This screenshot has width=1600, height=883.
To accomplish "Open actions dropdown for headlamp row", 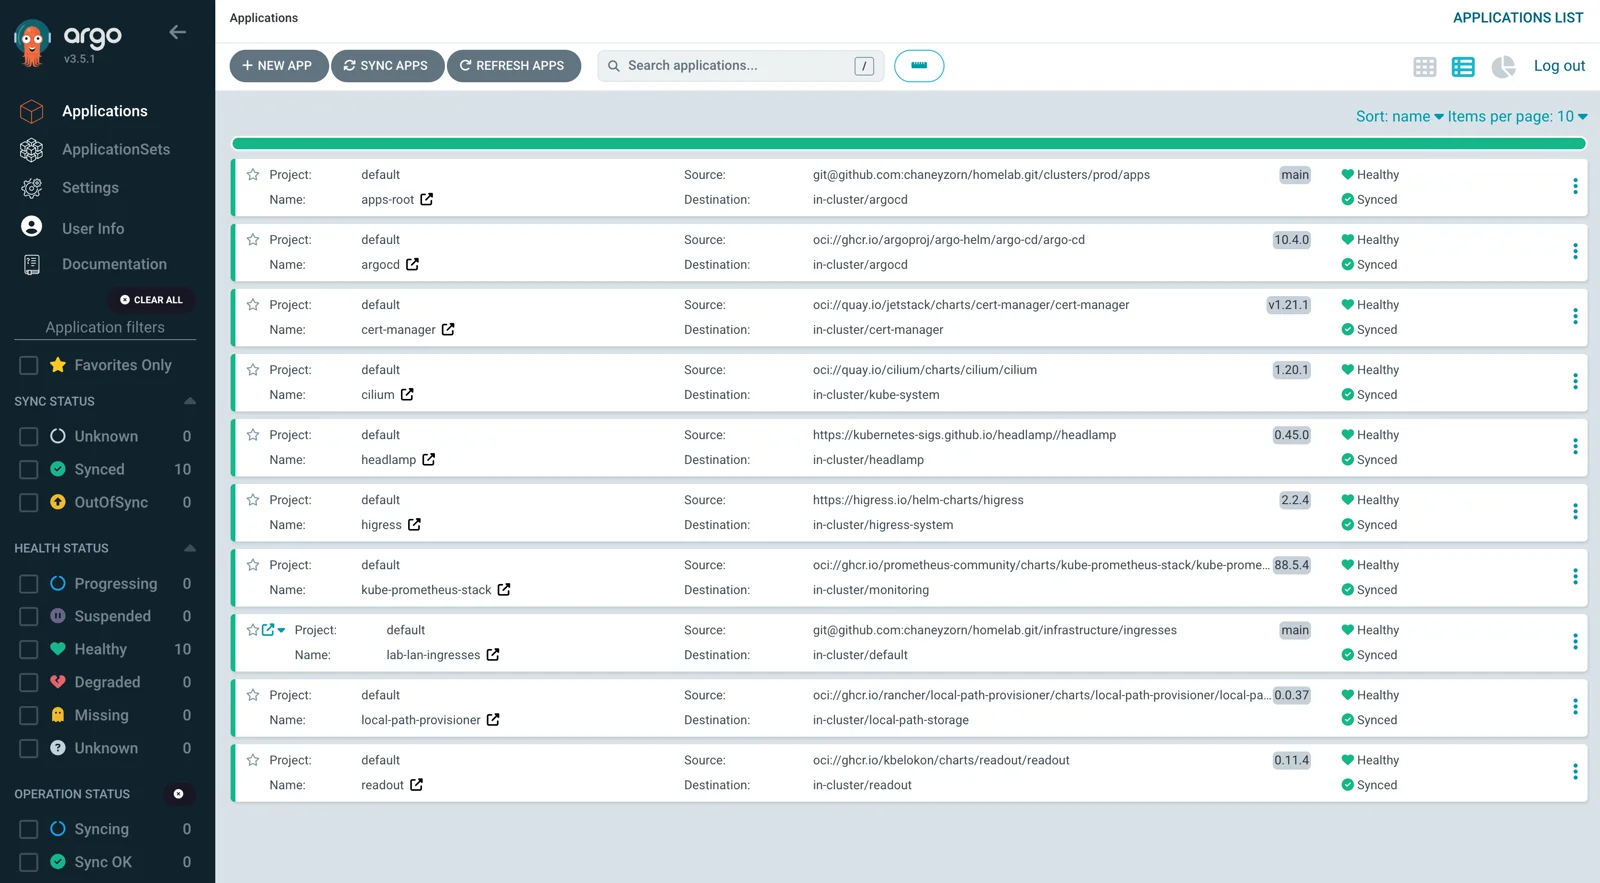I will coord(1575,446).
